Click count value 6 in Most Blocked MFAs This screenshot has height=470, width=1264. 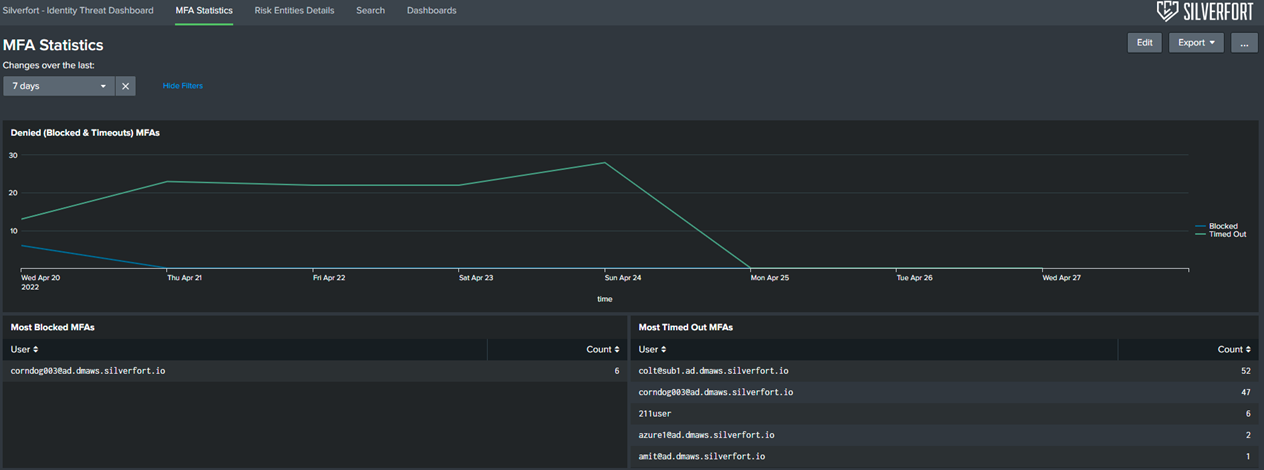[616, 371]
